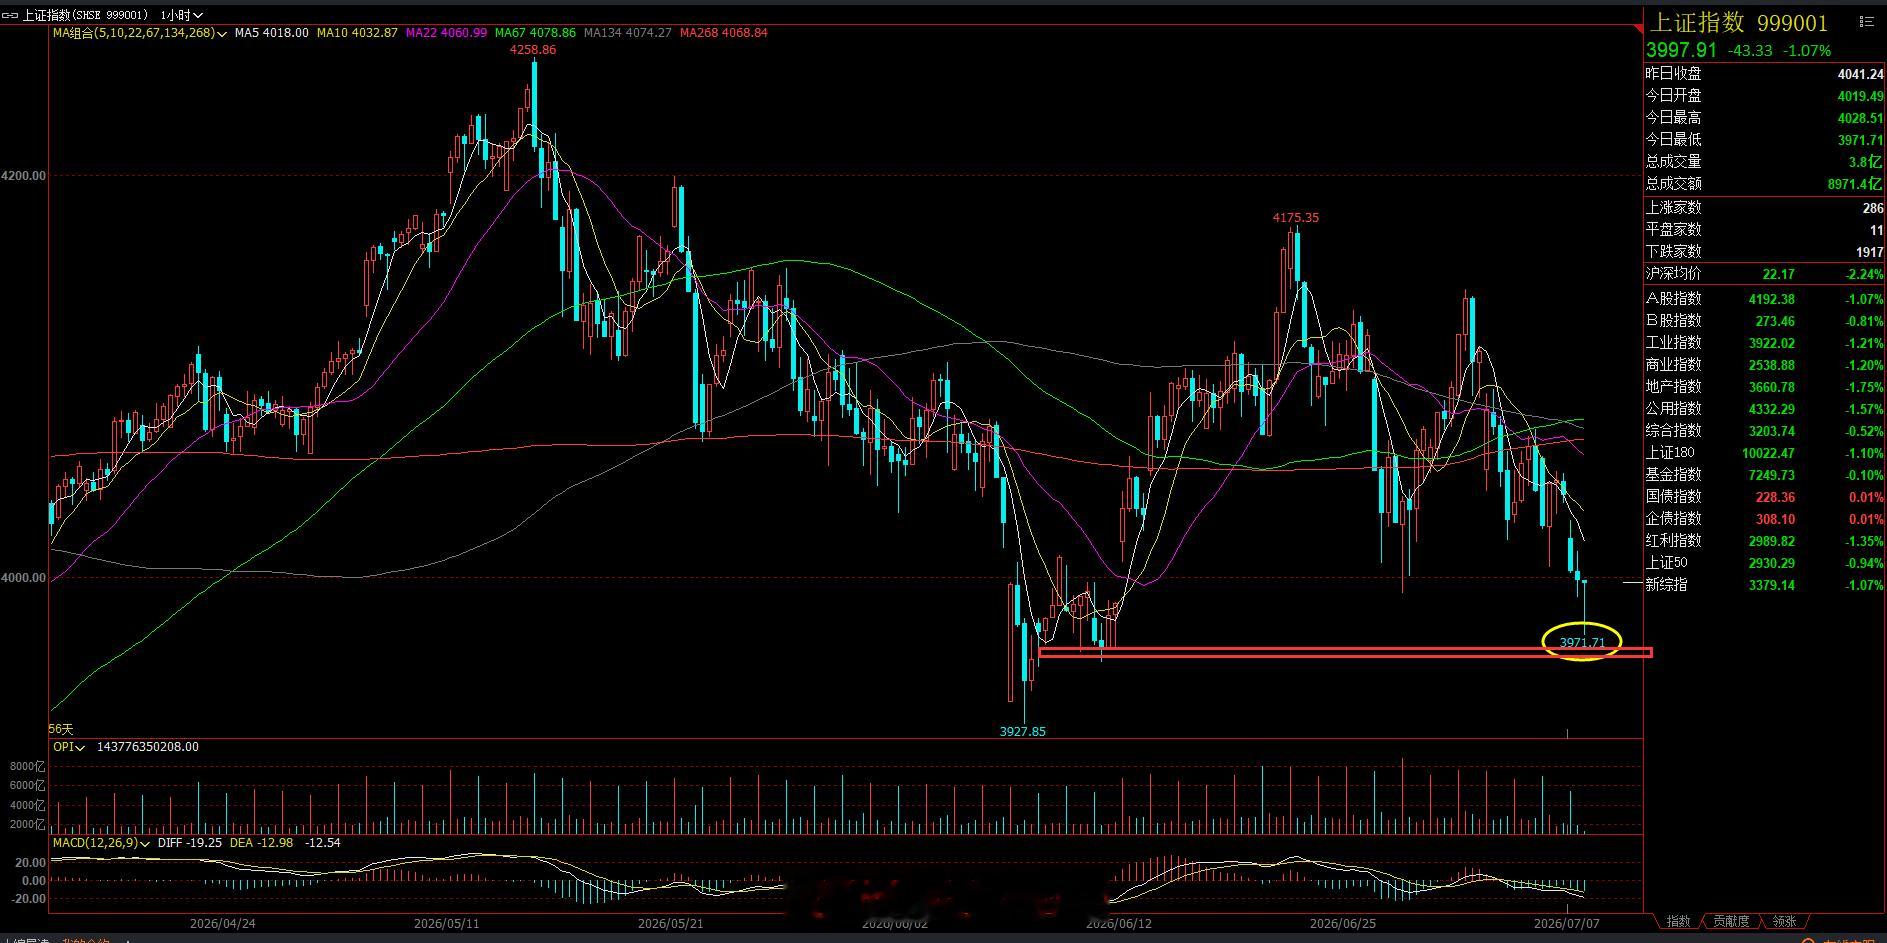Open the B股指数 row

pos(1765,321)
